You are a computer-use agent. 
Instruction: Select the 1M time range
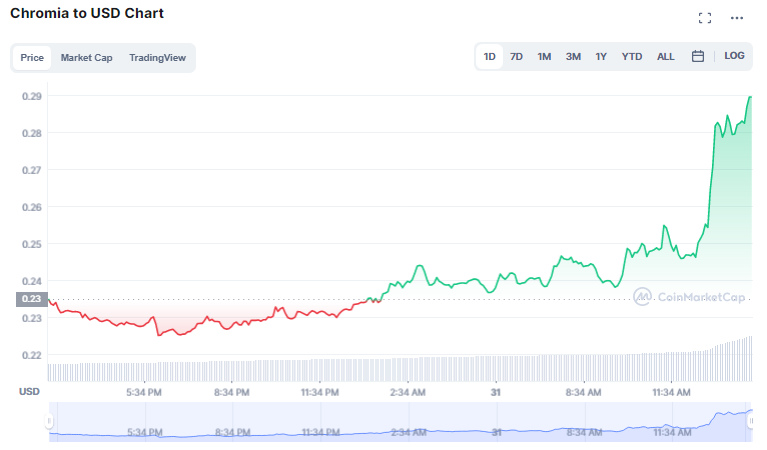pos(544,57)
